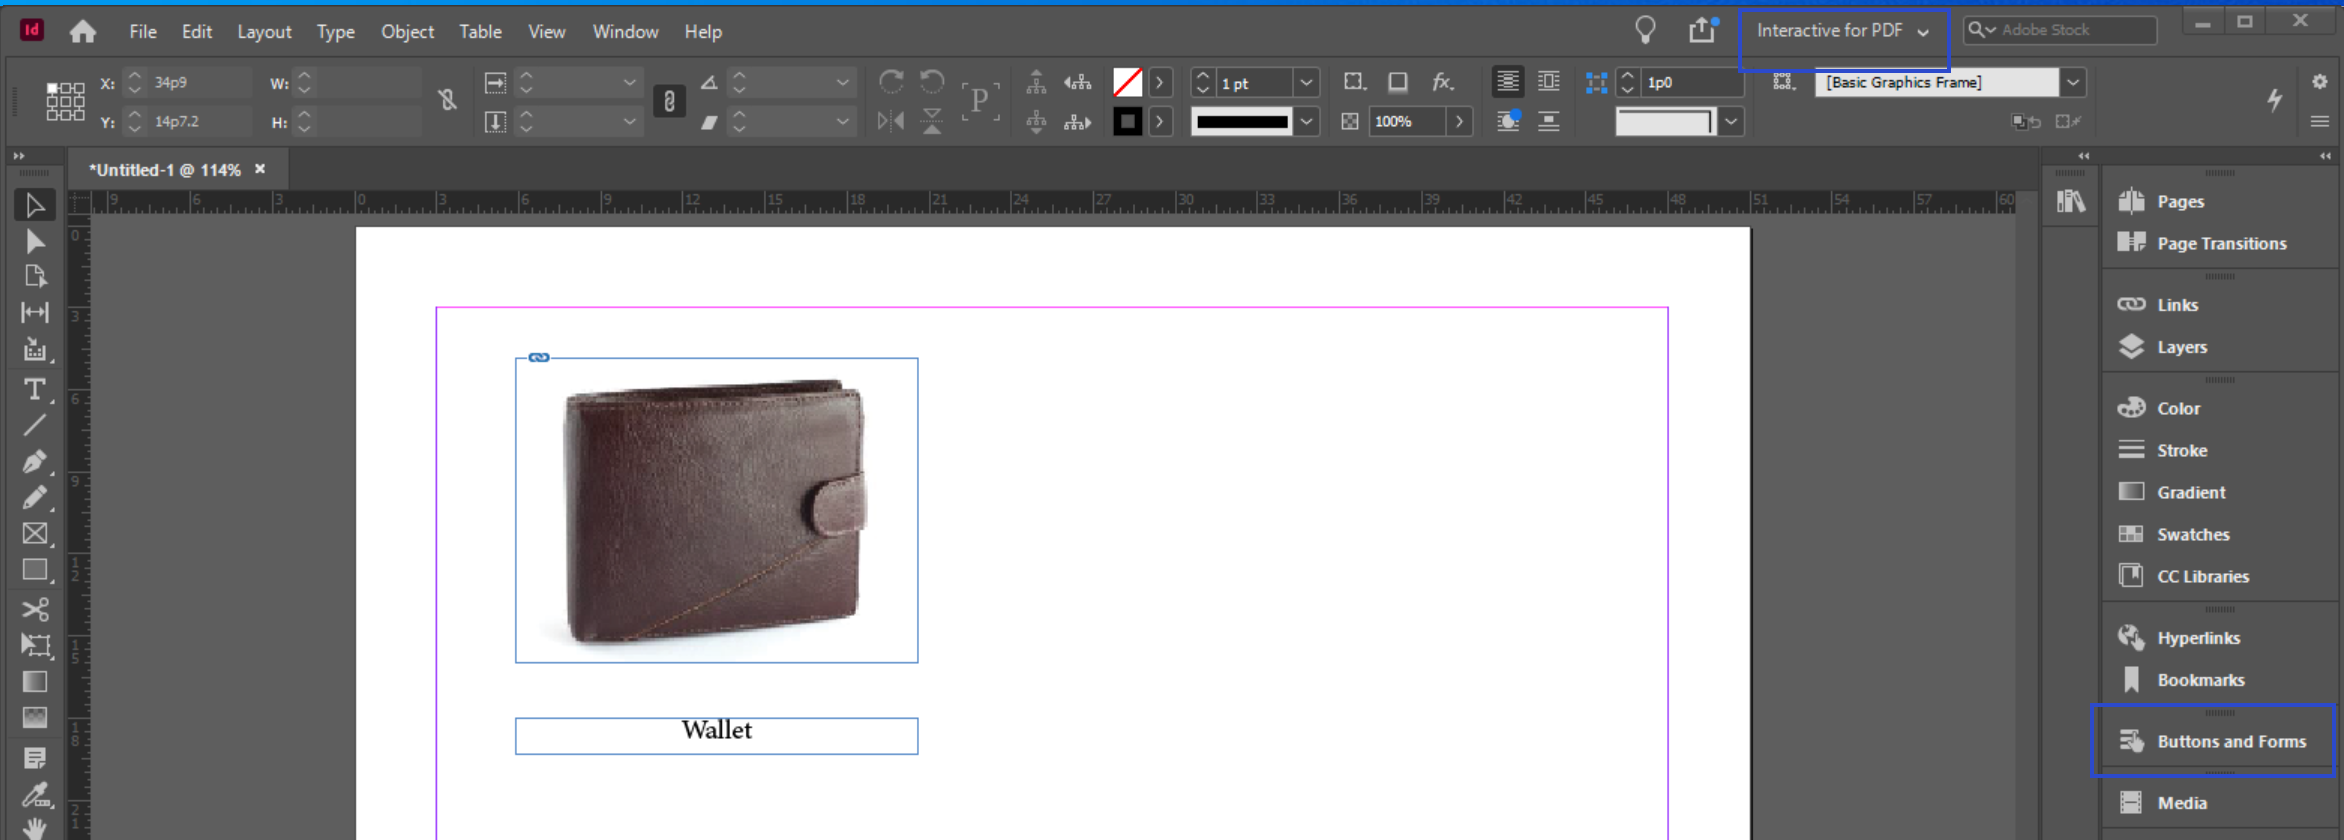Image resolution: width=2344 pixels, height=840 pixels.
Task: Select the Pen tool
Action: click(34, 461)
